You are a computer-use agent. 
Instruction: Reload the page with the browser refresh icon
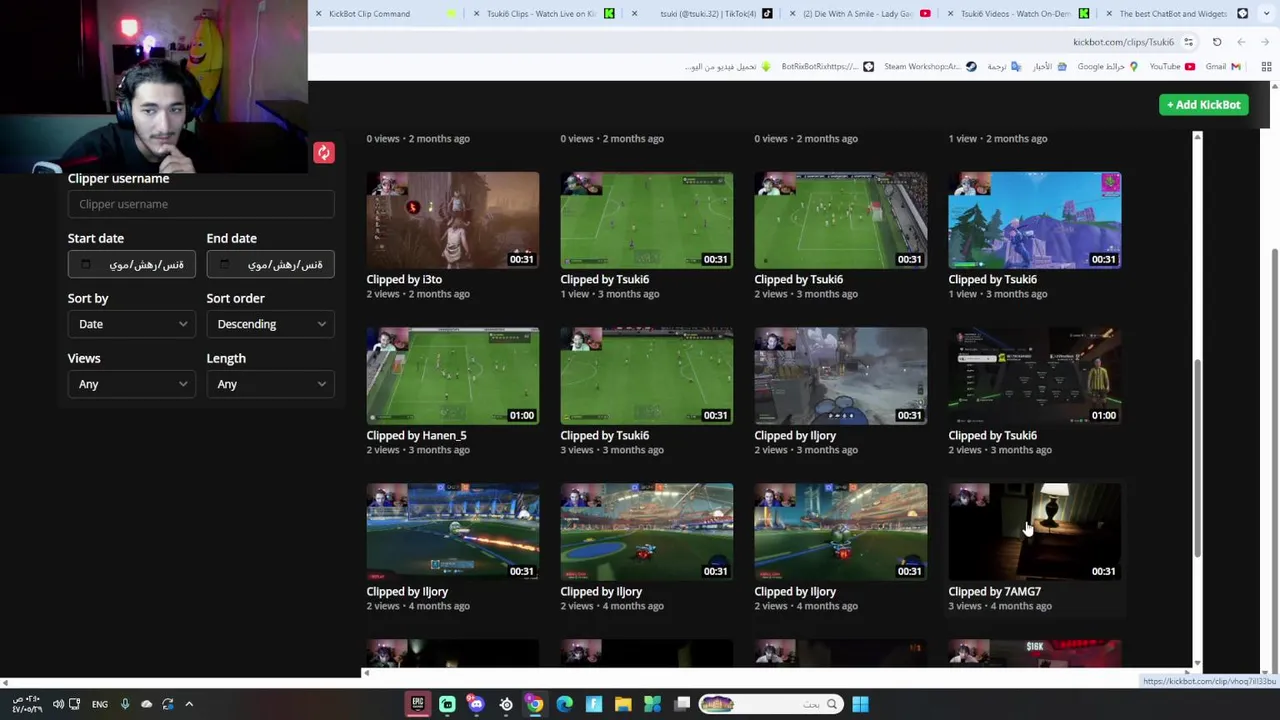point(1217,42)
